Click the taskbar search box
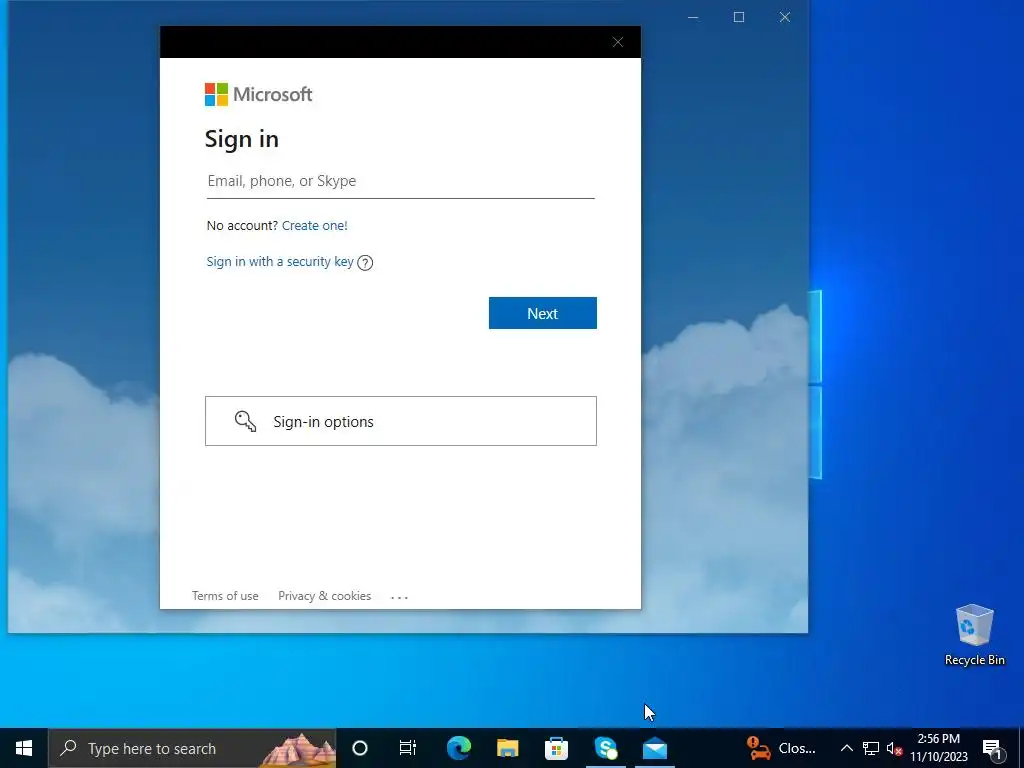 192,748
